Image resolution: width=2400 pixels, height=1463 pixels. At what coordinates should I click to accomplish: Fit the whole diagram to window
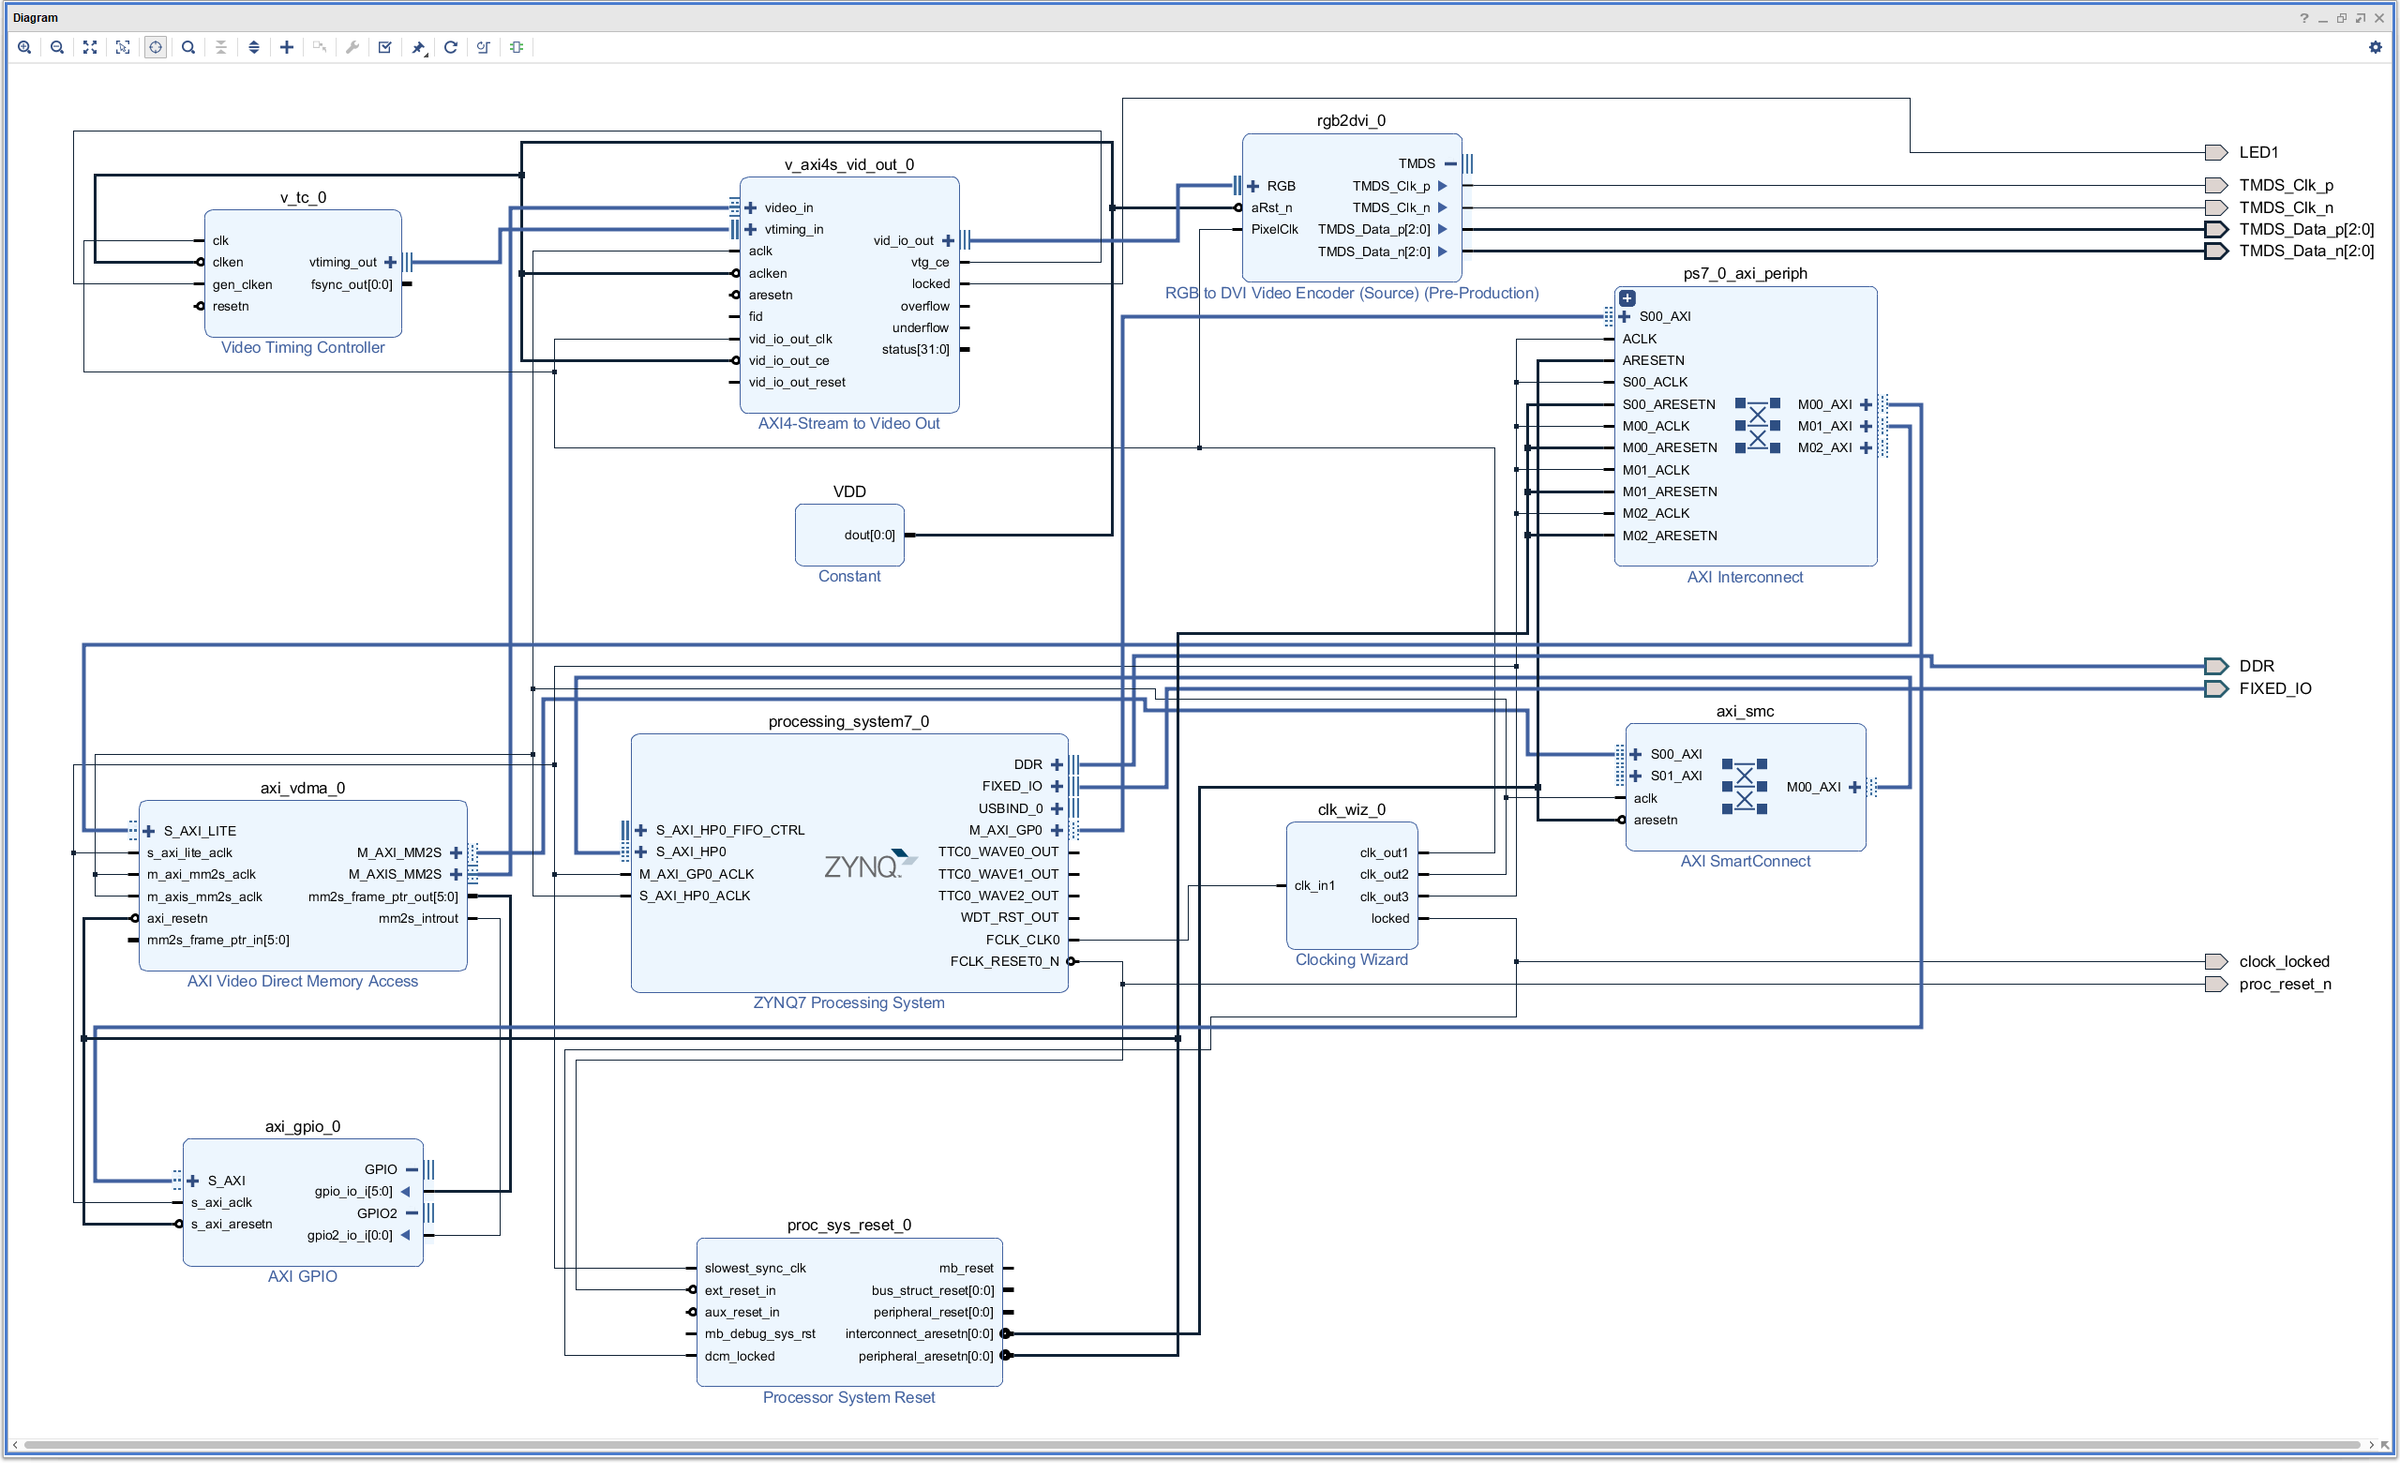click(x=90, y=47)
